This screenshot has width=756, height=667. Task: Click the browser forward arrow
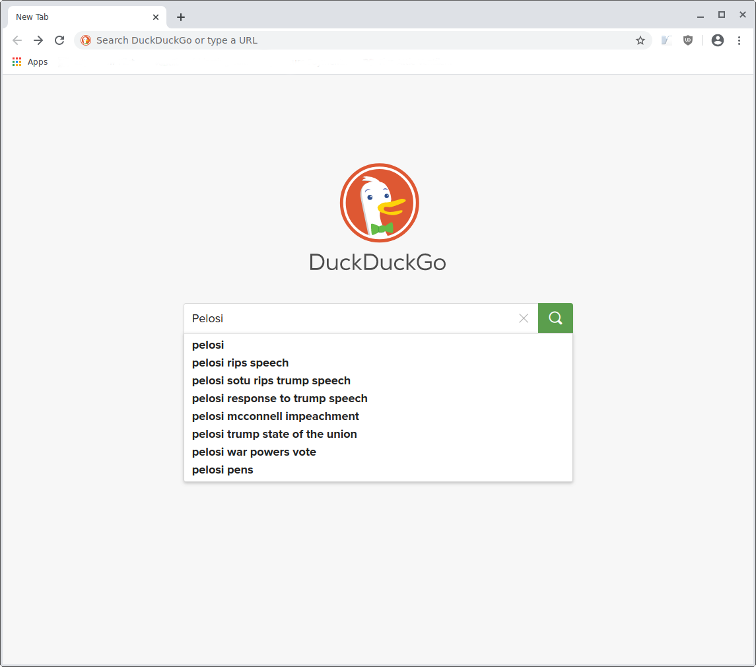pyautogui.click(x=39, y=41)
